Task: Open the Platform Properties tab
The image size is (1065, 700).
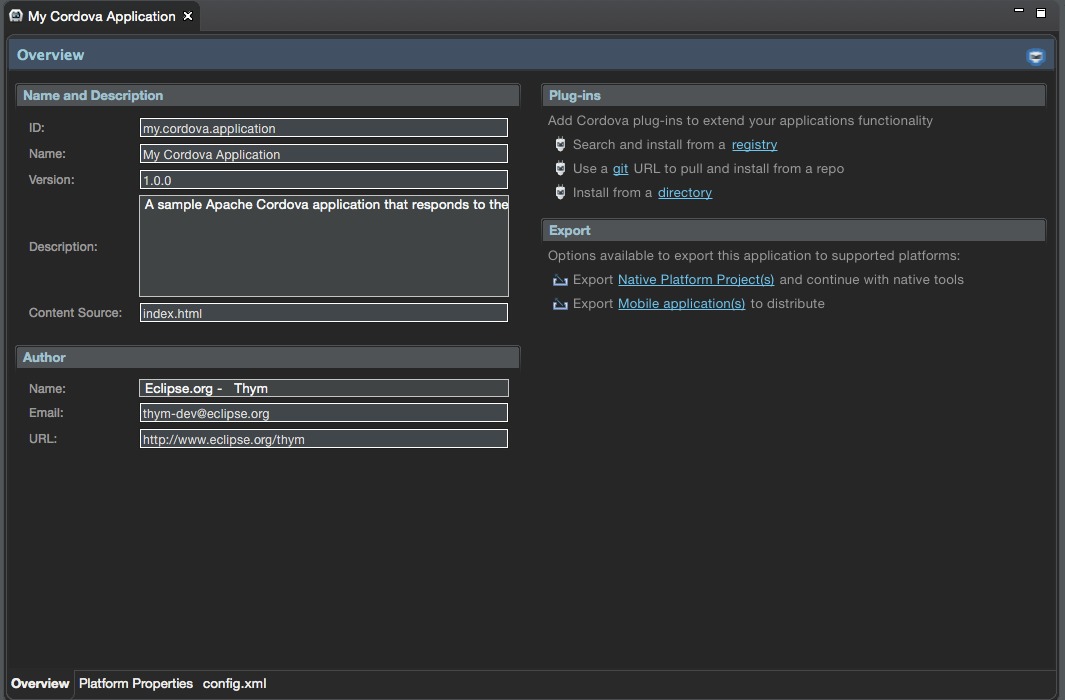Action: pos(136,683)
